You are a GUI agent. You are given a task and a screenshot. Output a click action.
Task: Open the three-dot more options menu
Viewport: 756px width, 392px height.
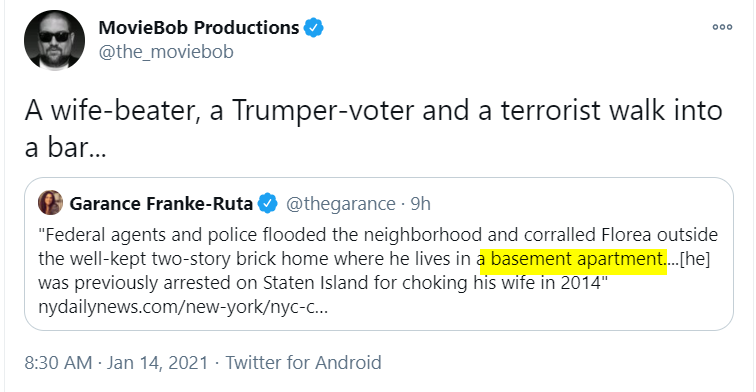tap(722, 27)
